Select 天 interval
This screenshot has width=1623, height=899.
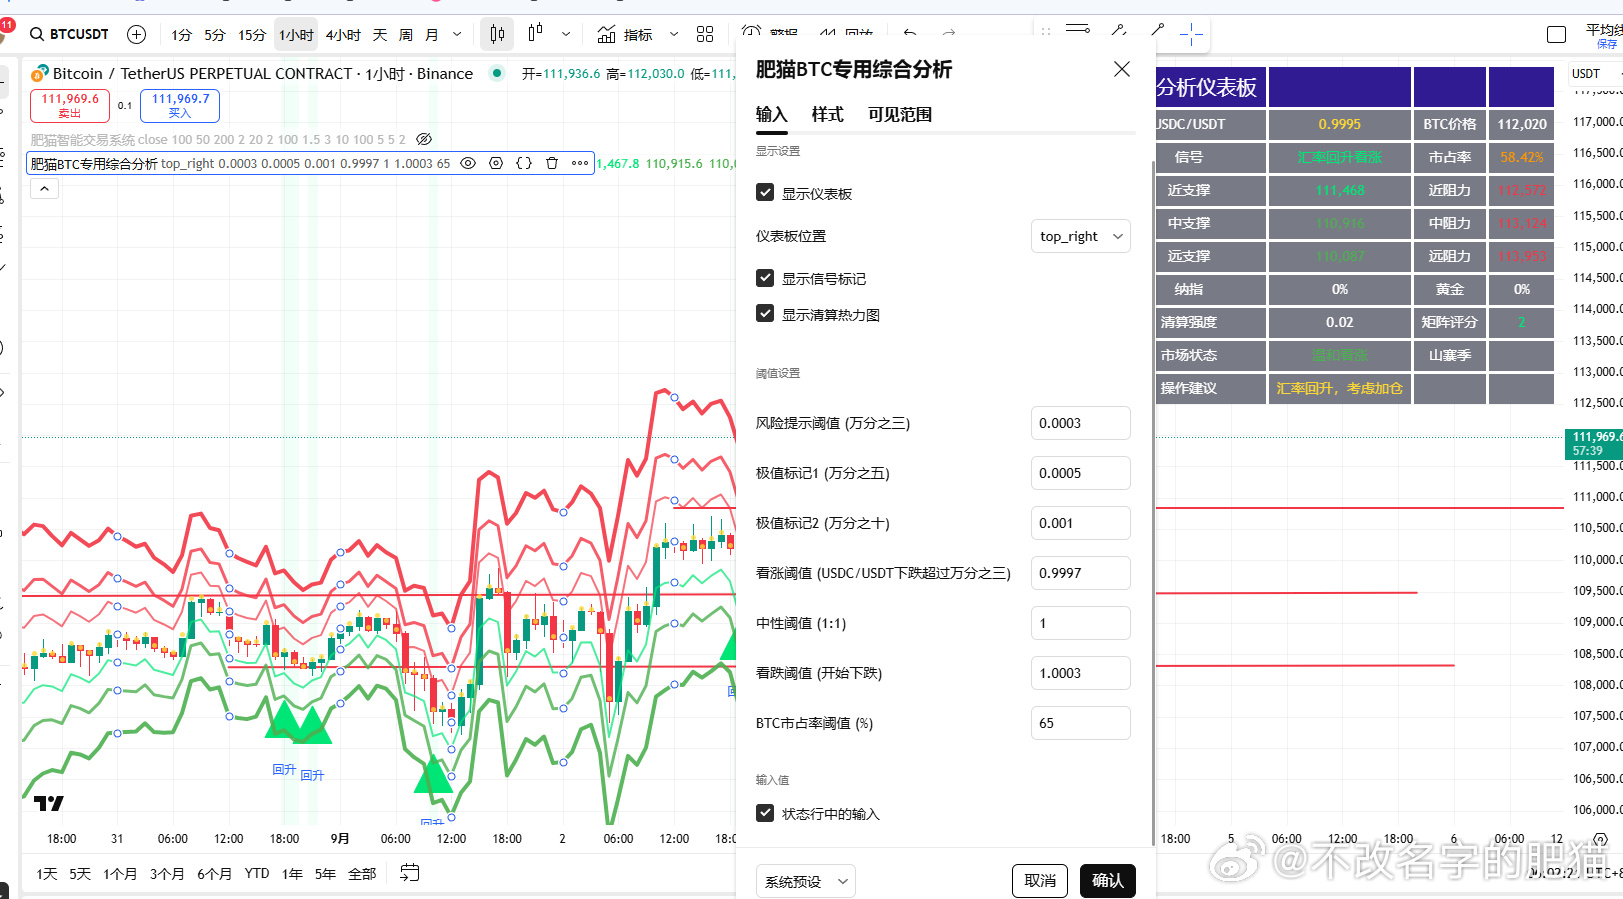pos(380,35)
